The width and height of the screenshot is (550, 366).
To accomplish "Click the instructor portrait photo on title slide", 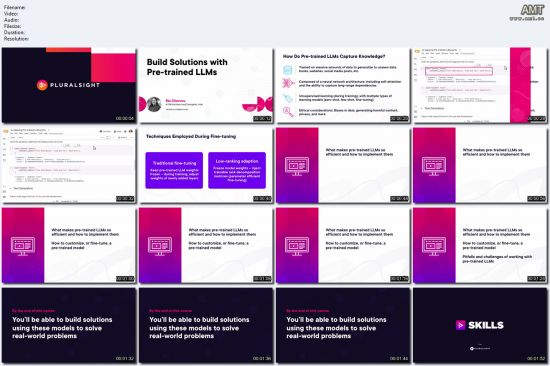I will 154,104.
